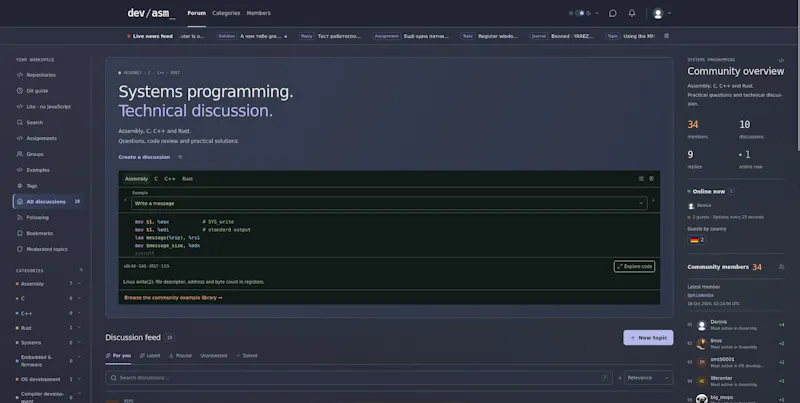The height and width of the screenshot is (403, 800).
Task: Click the arrow next to Create a discussion
Action: coord(180,157)
